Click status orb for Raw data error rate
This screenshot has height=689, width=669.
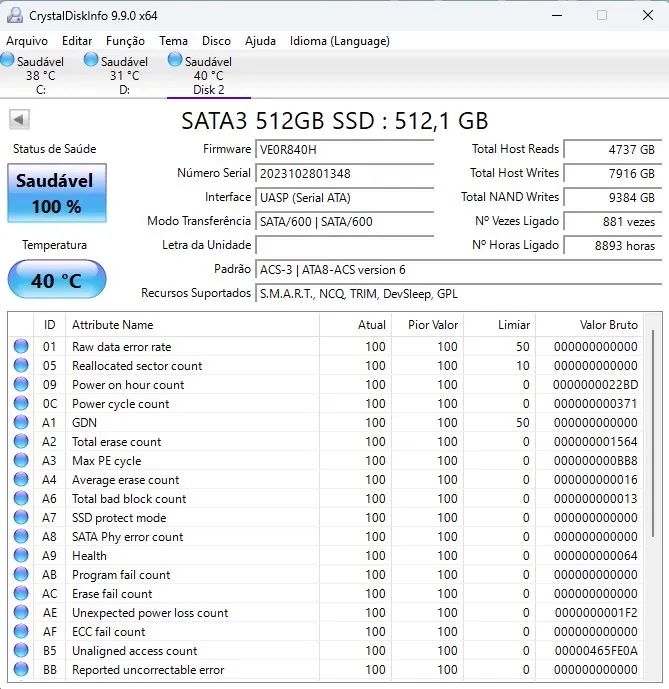21,346
